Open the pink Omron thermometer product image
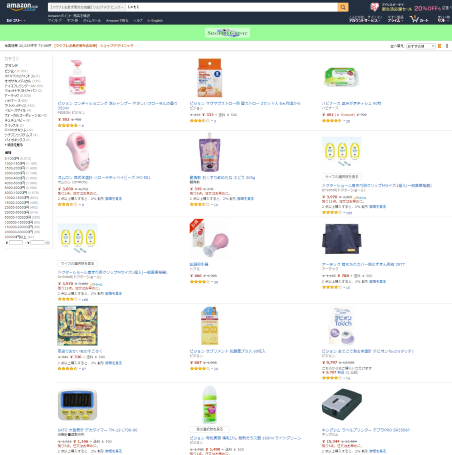The width and height of the screenshot is (452, 455). click(x=77, y=152)
